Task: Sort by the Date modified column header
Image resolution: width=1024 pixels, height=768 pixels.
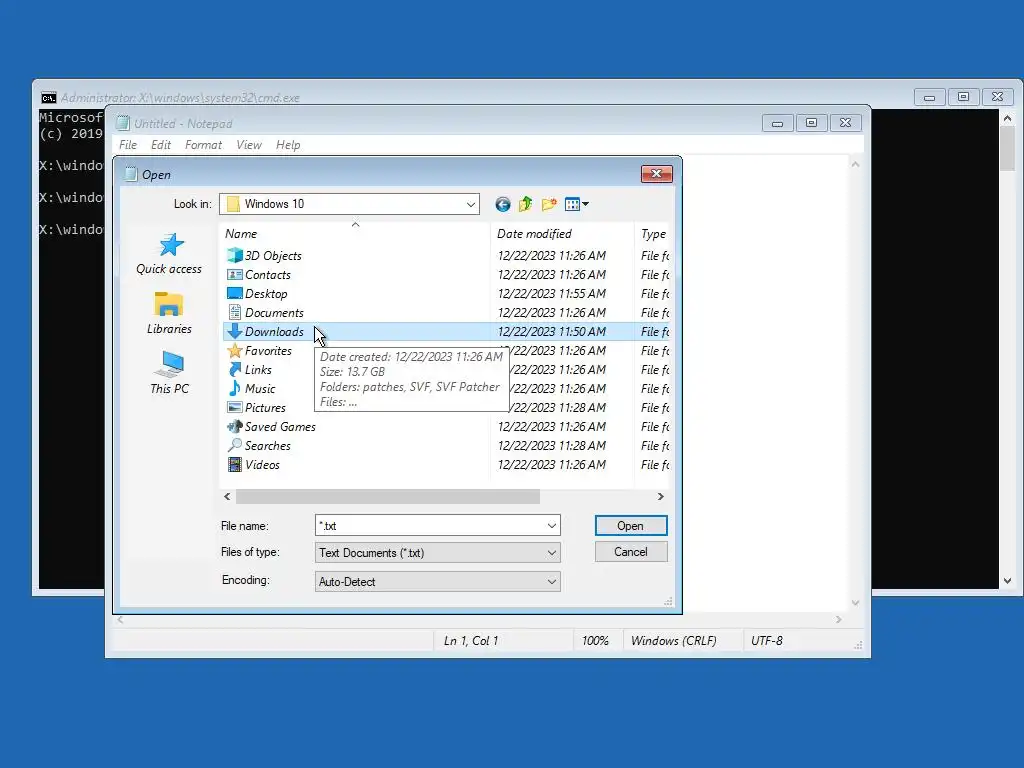Action: coord(562,233)
